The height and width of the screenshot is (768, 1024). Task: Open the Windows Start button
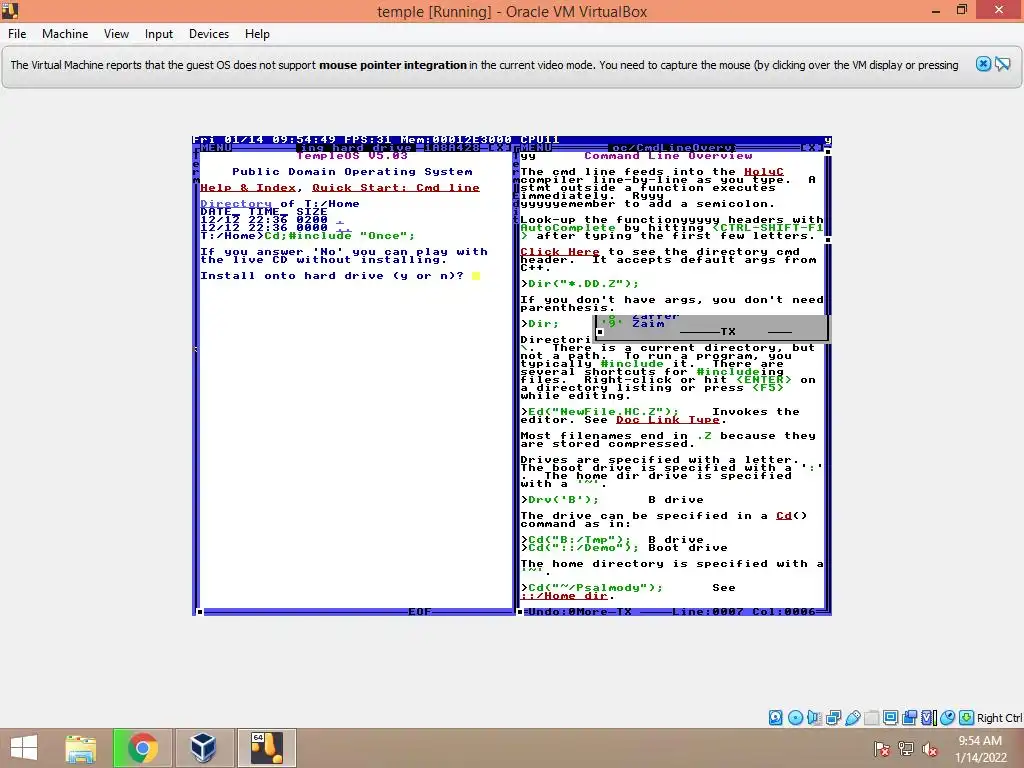point(24,748)
